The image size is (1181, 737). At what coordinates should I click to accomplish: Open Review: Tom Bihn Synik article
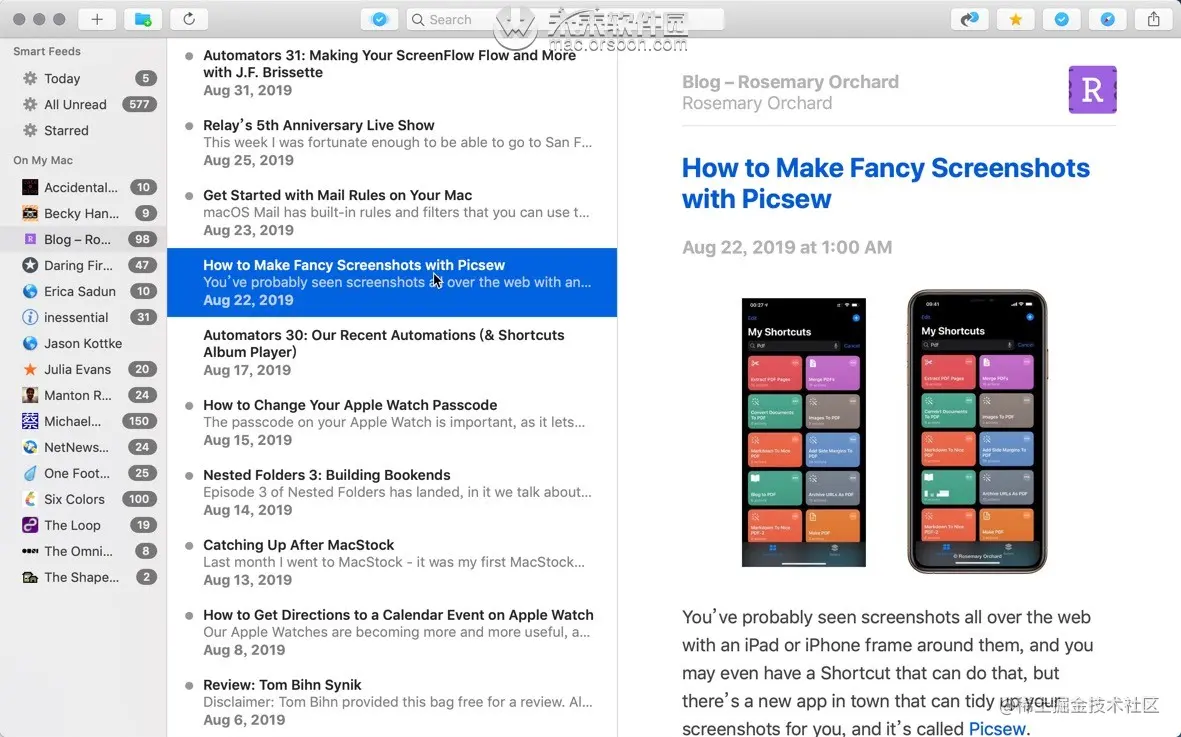(x=392, y=702)
